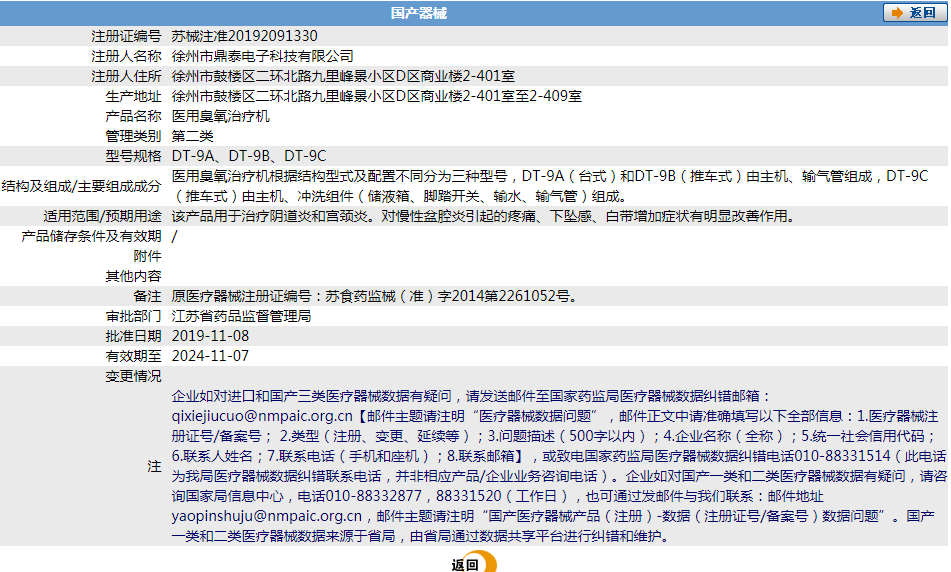Click the 备注 label
This screenshot has height=572, width=951.
coord(147,296)
